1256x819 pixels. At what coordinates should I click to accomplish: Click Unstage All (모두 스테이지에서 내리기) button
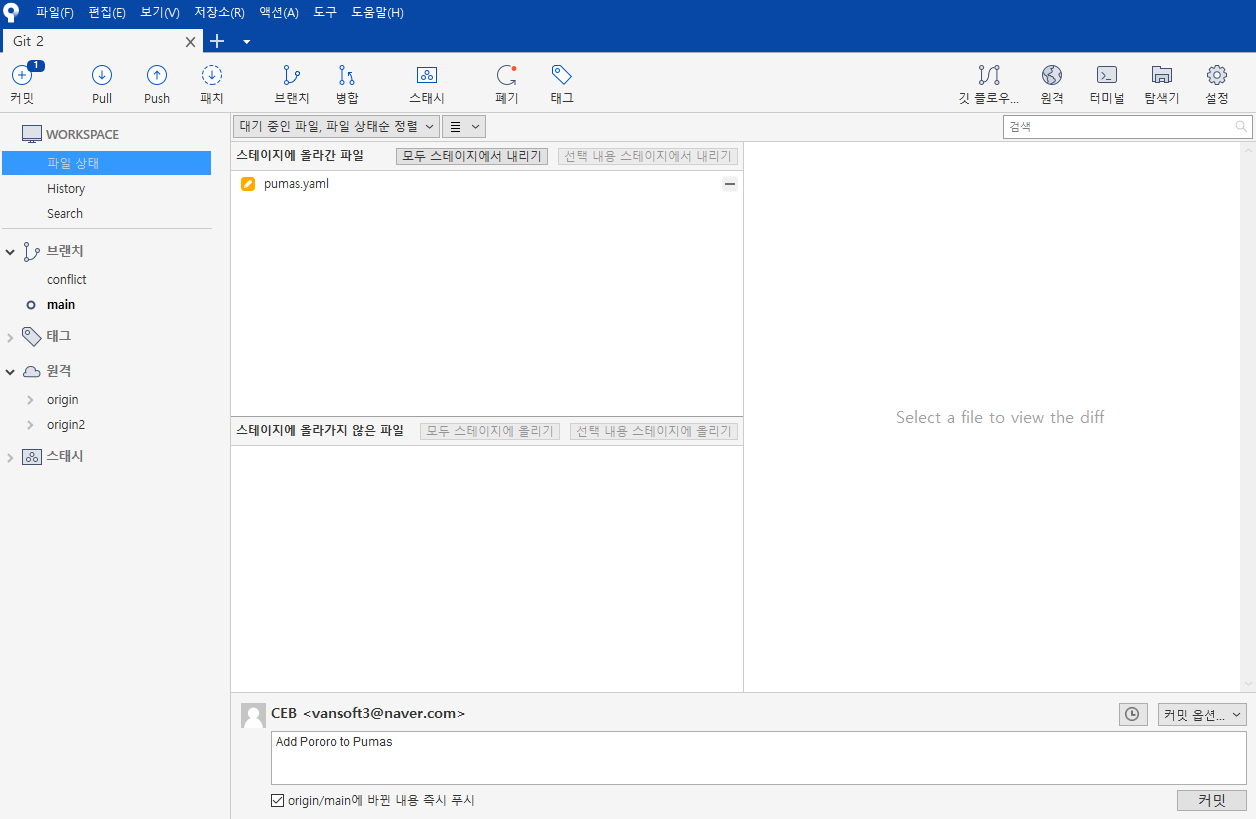point(472,156)
